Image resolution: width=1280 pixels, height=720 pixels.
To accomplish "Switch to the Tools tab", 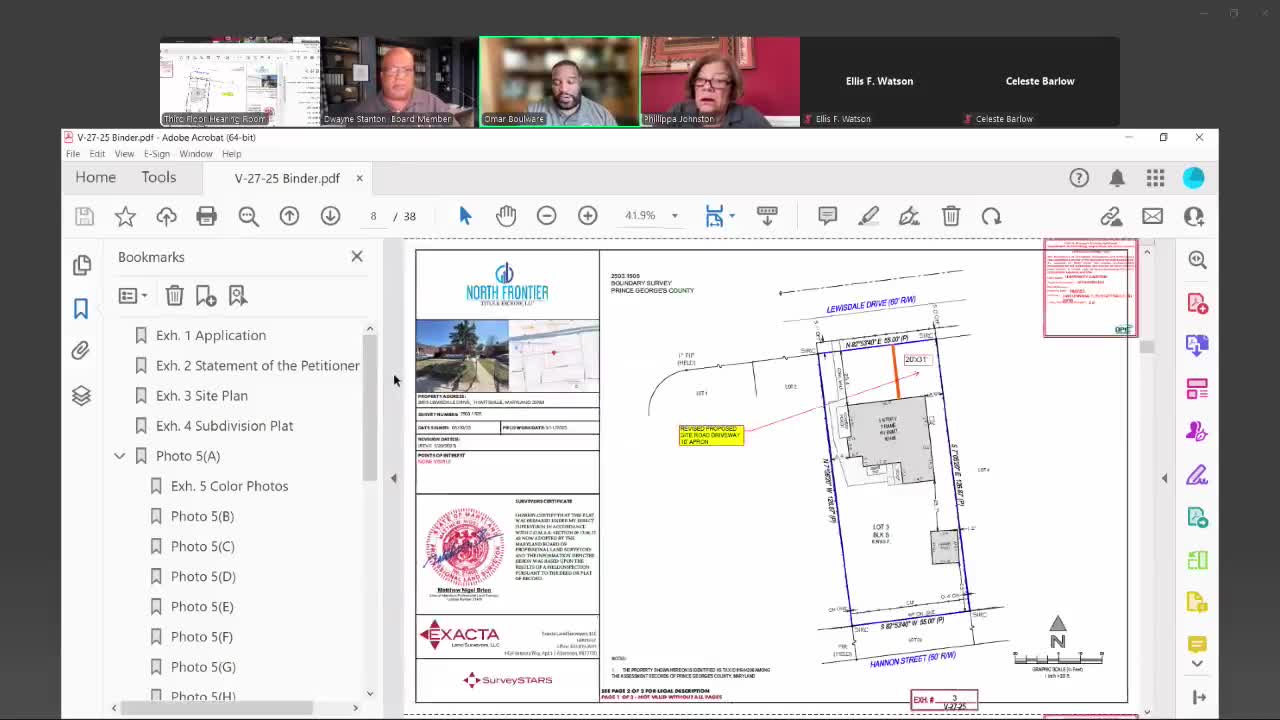I will pos(158,177).
